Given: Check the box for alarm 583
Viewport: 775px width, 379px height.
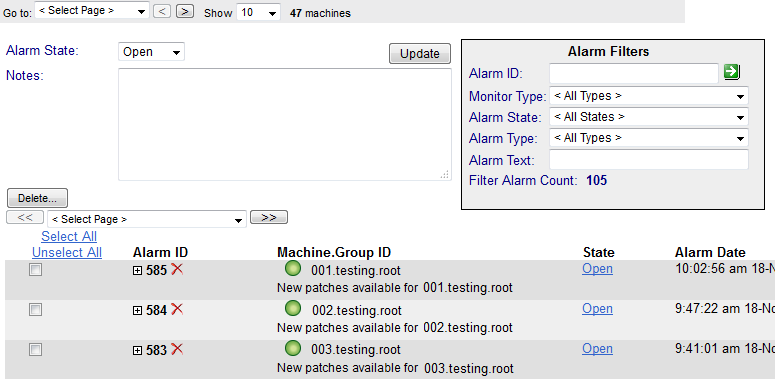Looking at the screenshot, I should tap(35, 350).
